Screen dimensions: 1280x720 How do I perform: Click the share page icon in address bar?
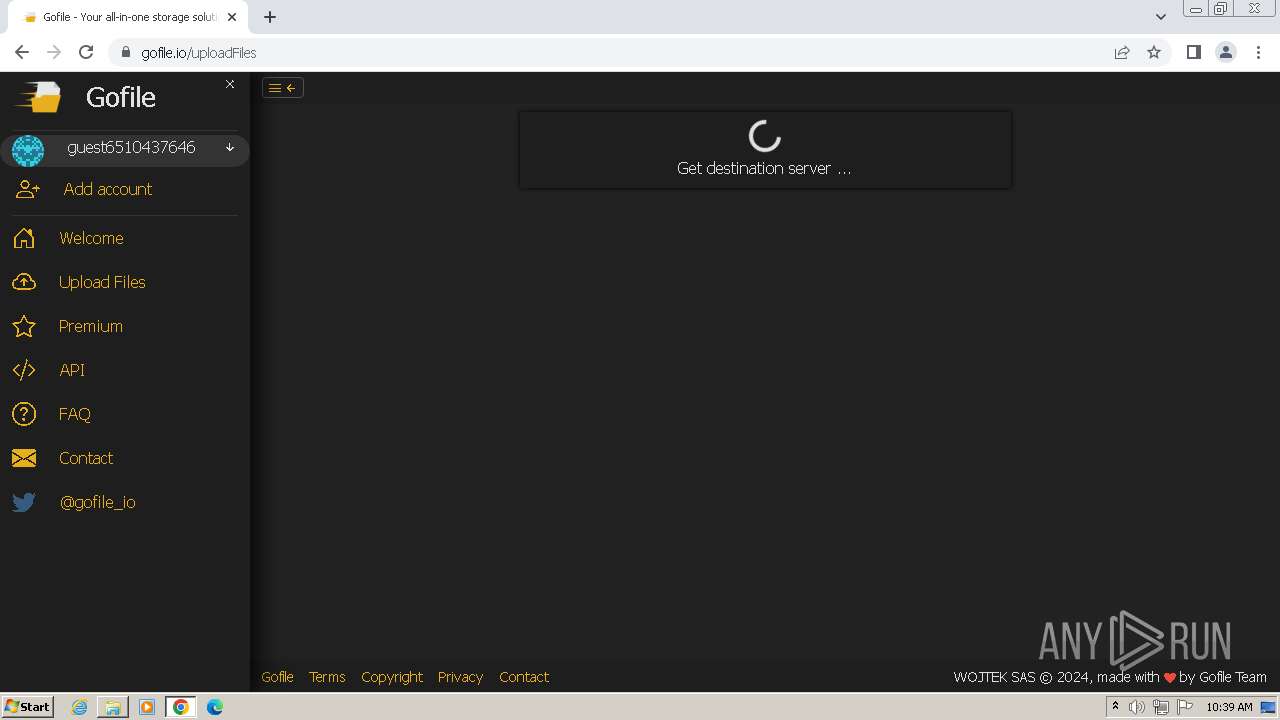click(1122, 53)
